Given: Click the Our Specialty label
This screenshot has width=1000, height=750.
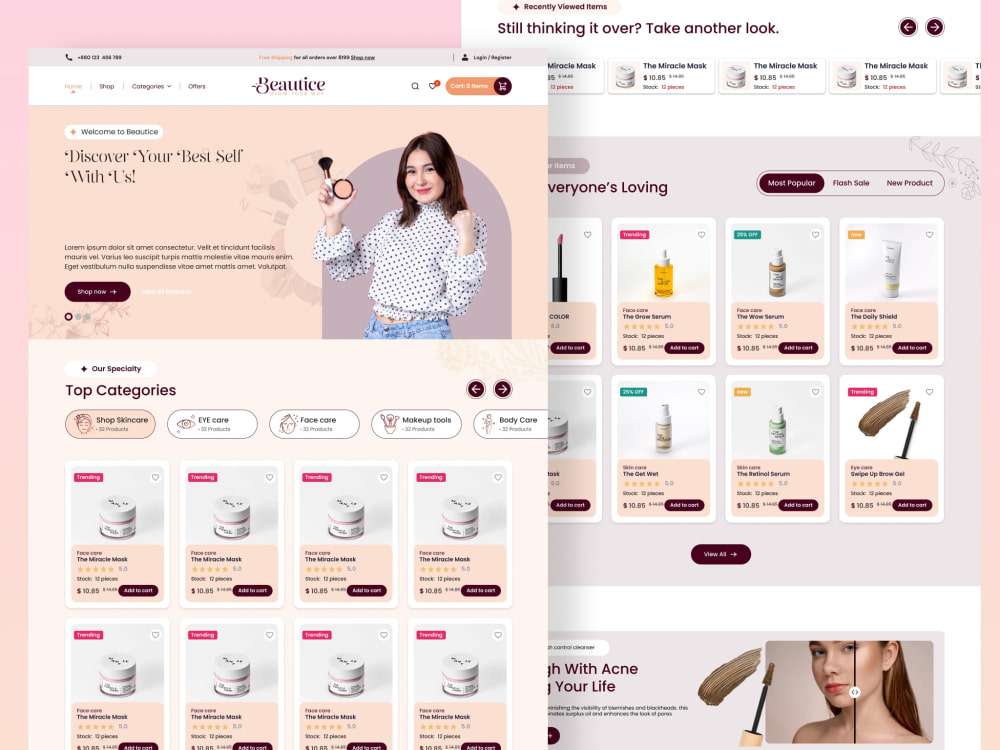Looking at the screenshot, I should coord(111,369).
